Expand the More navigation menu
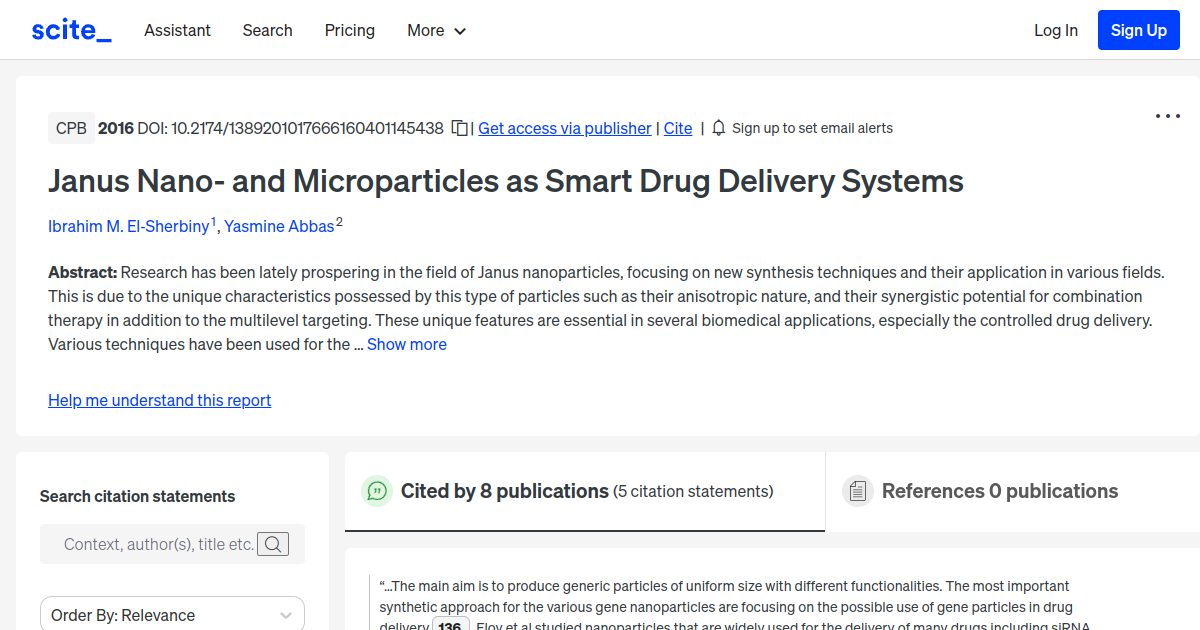This screenshot has width=1200, height=630. (436, 30)
